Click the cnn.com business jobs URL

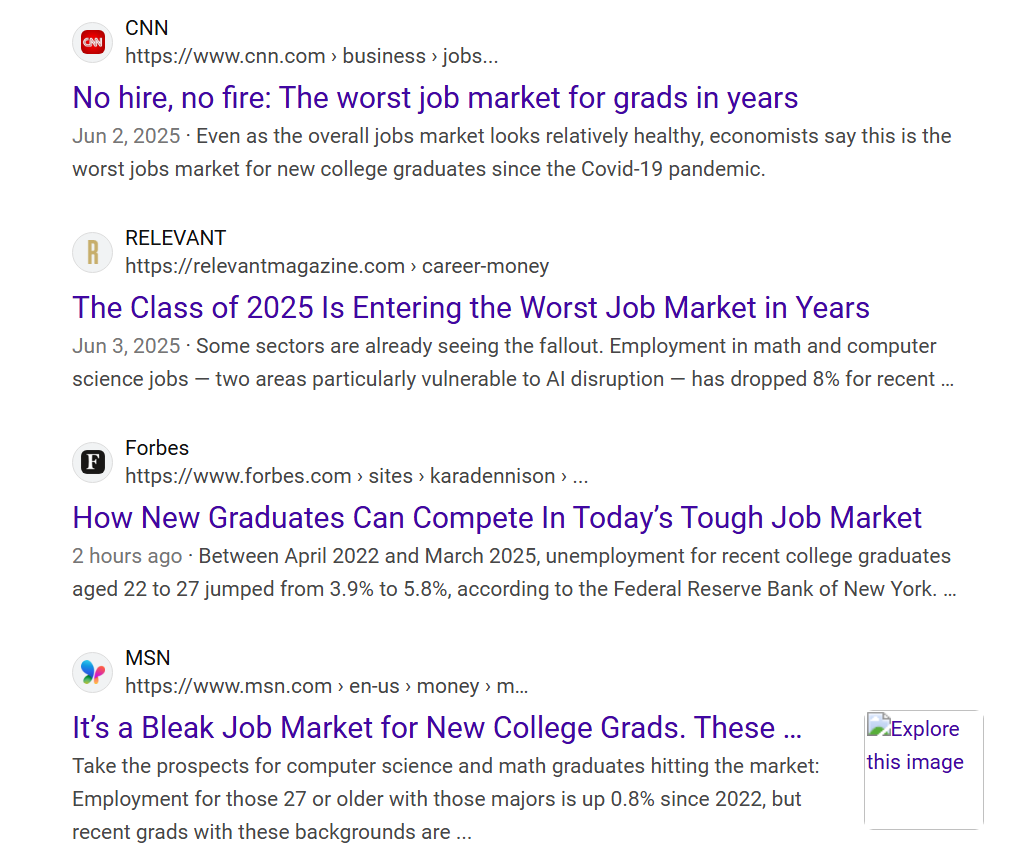tap(311, 56)
